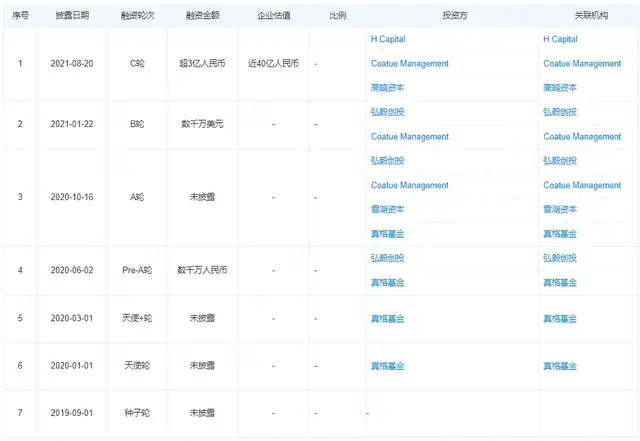Image resolution: width=640 pixels, height=441 pixels.
Task: Select the date cell 2020-03-01
Action: [72, 318]
